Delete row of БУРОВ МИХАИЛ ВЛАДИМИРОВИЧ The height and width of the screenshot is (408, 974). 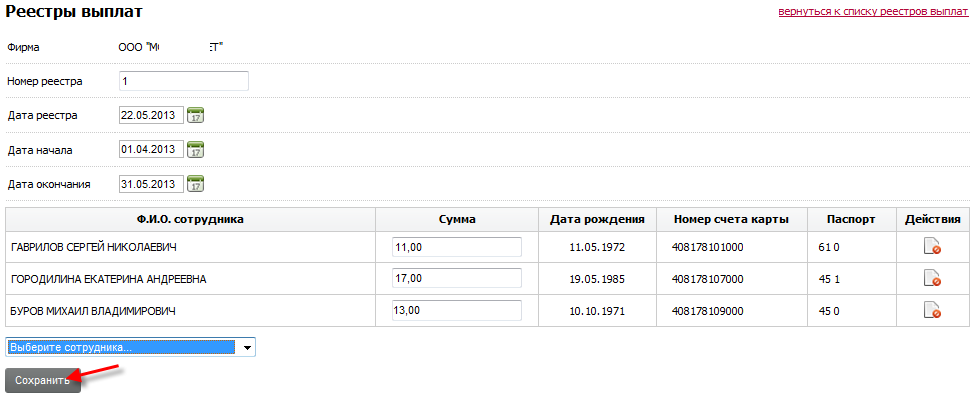click(932, 311)
